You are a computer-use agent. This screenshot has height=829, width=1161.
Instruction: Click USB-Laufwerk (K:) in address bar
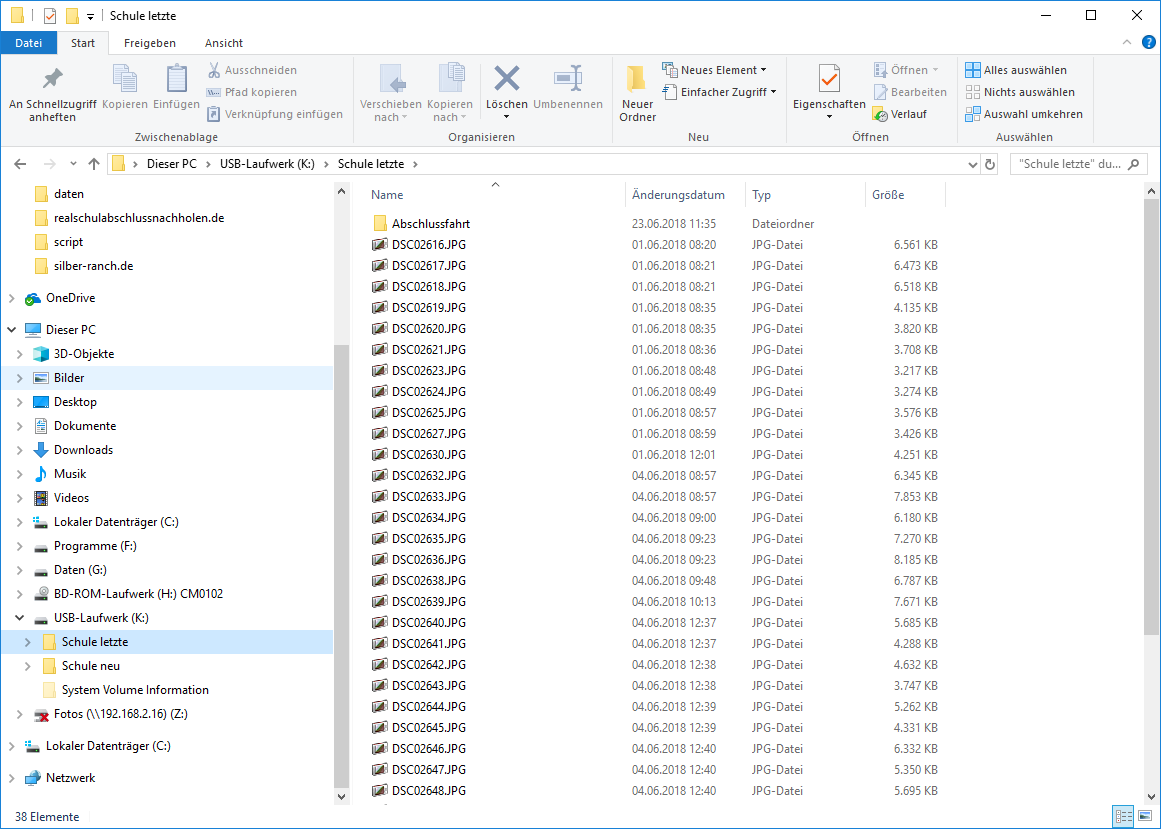click(x=267, y=164)
